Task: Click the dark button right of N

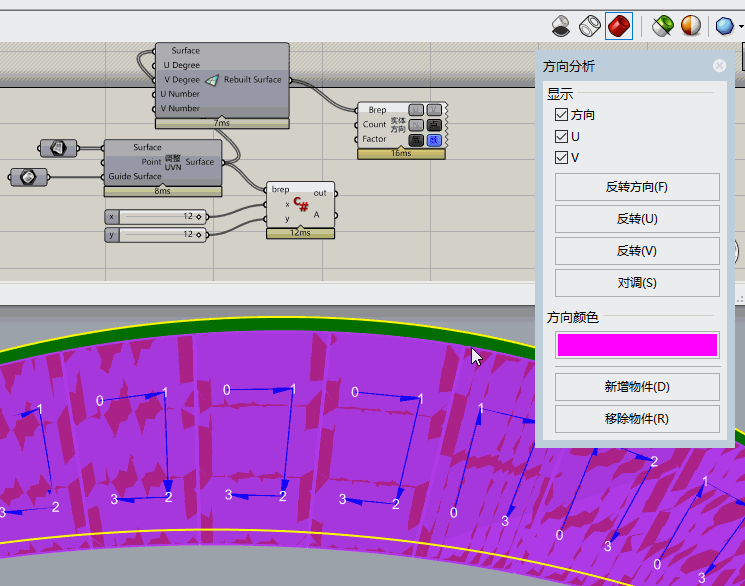Action: tap(434, 125)
